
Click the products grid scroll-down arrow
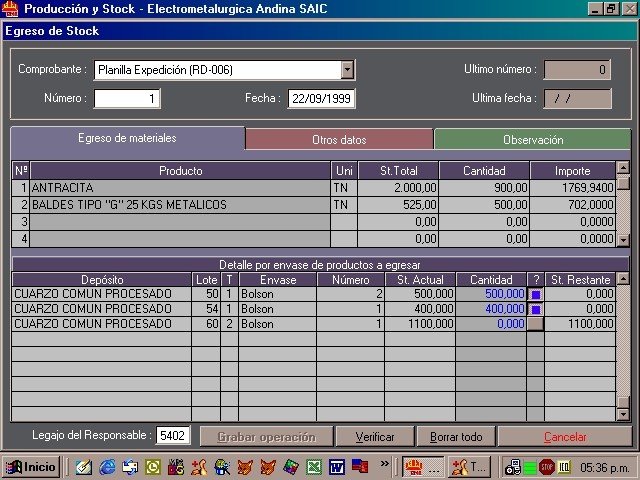623,240
